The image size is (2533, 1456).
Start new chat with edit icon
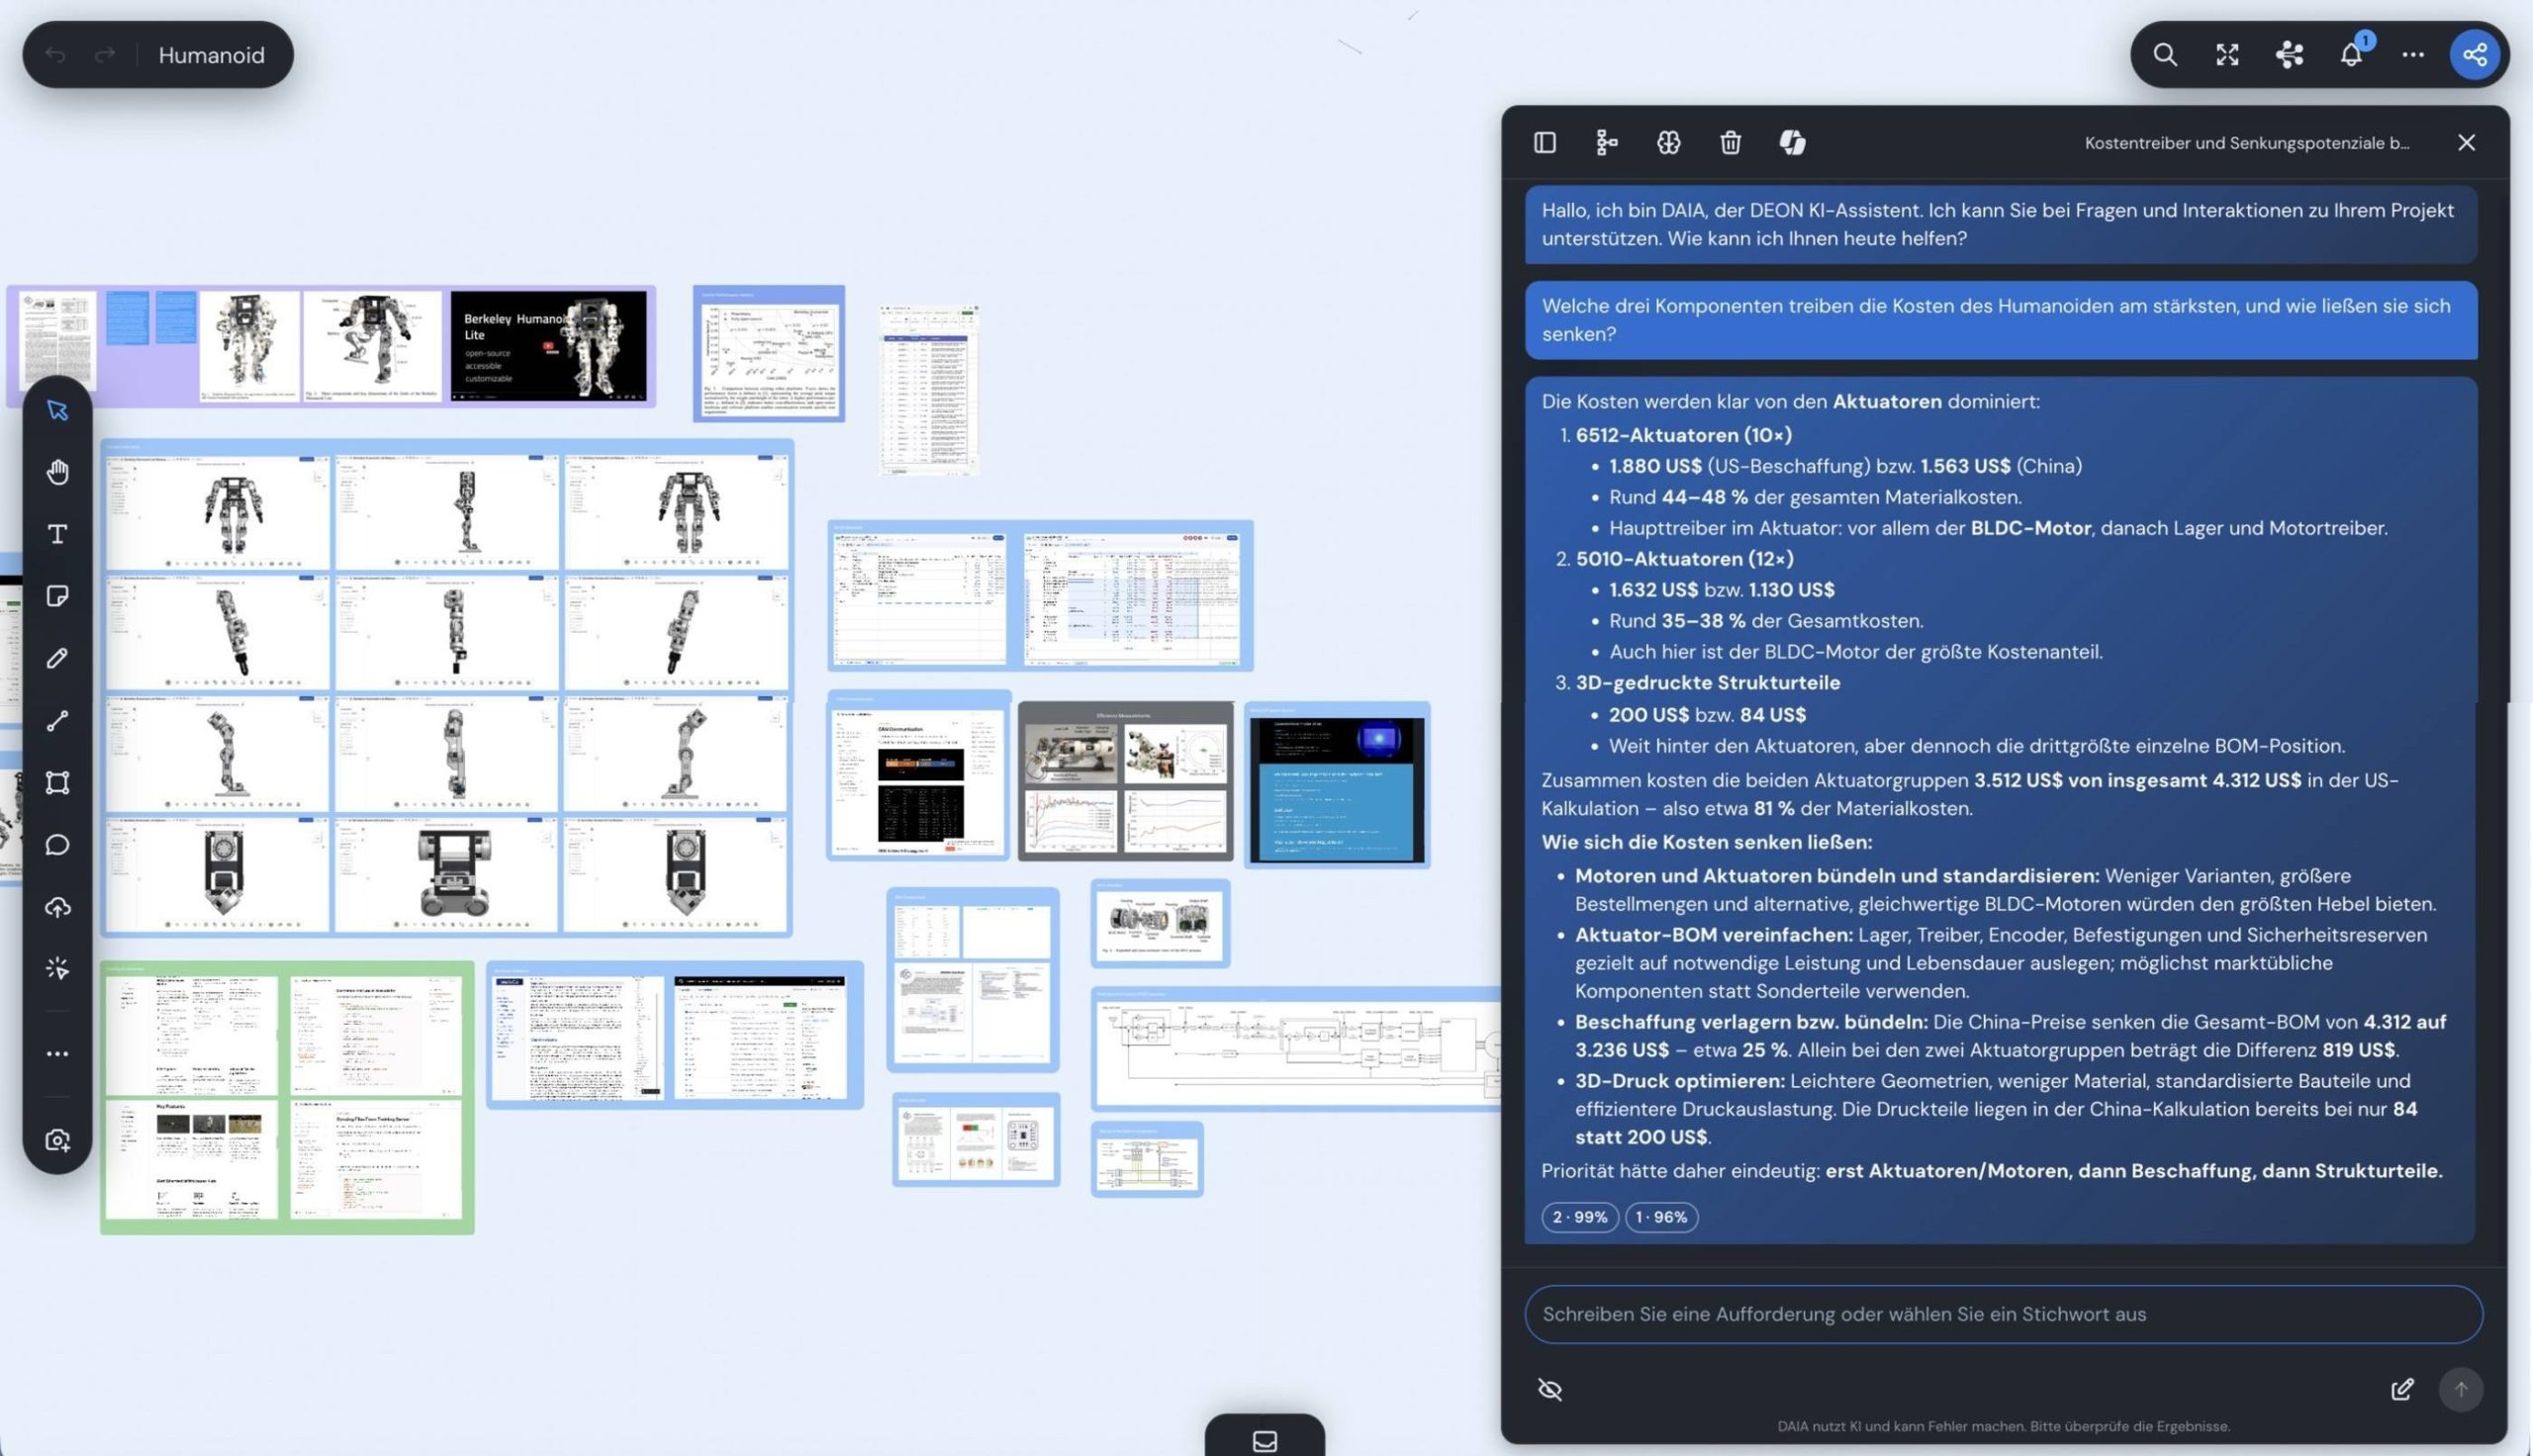2402,1389
